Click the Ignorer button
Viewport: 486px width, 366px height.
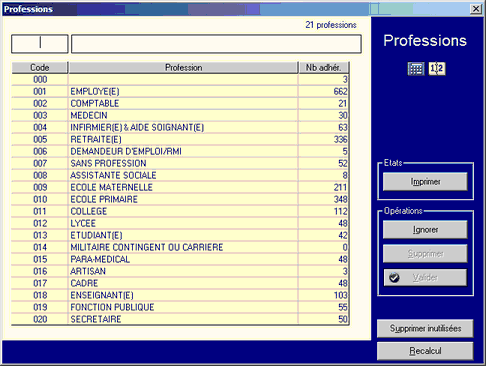coord(425,230)
